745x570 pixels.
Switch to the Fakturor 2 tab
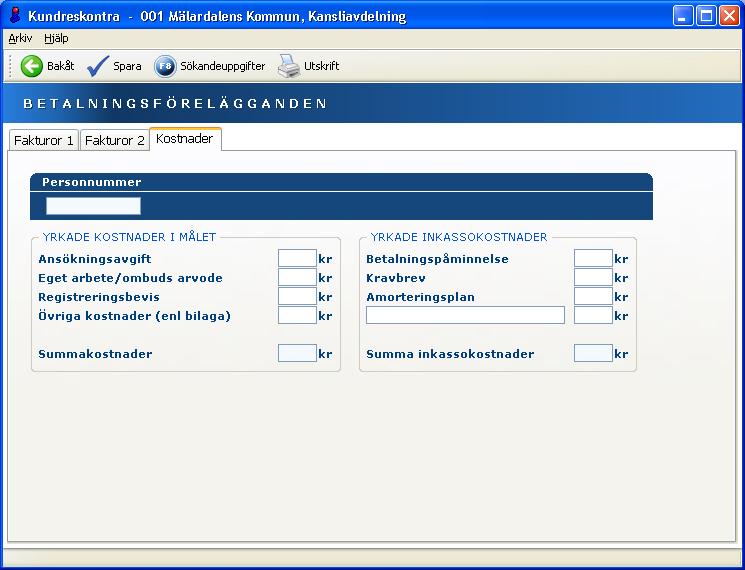click(x=115, y=140)
